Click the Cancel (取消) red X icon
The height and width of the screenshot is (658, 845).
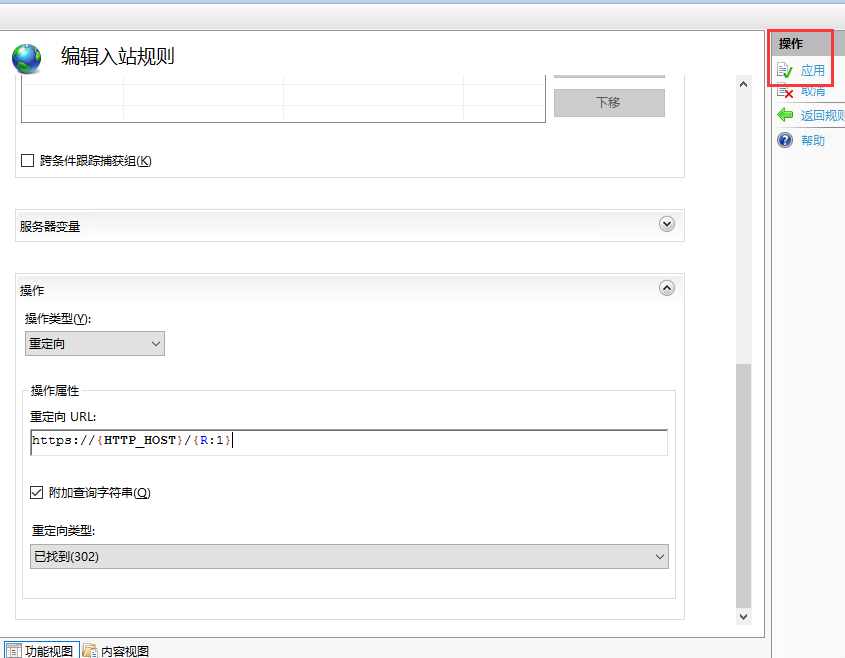pos(785,92)
